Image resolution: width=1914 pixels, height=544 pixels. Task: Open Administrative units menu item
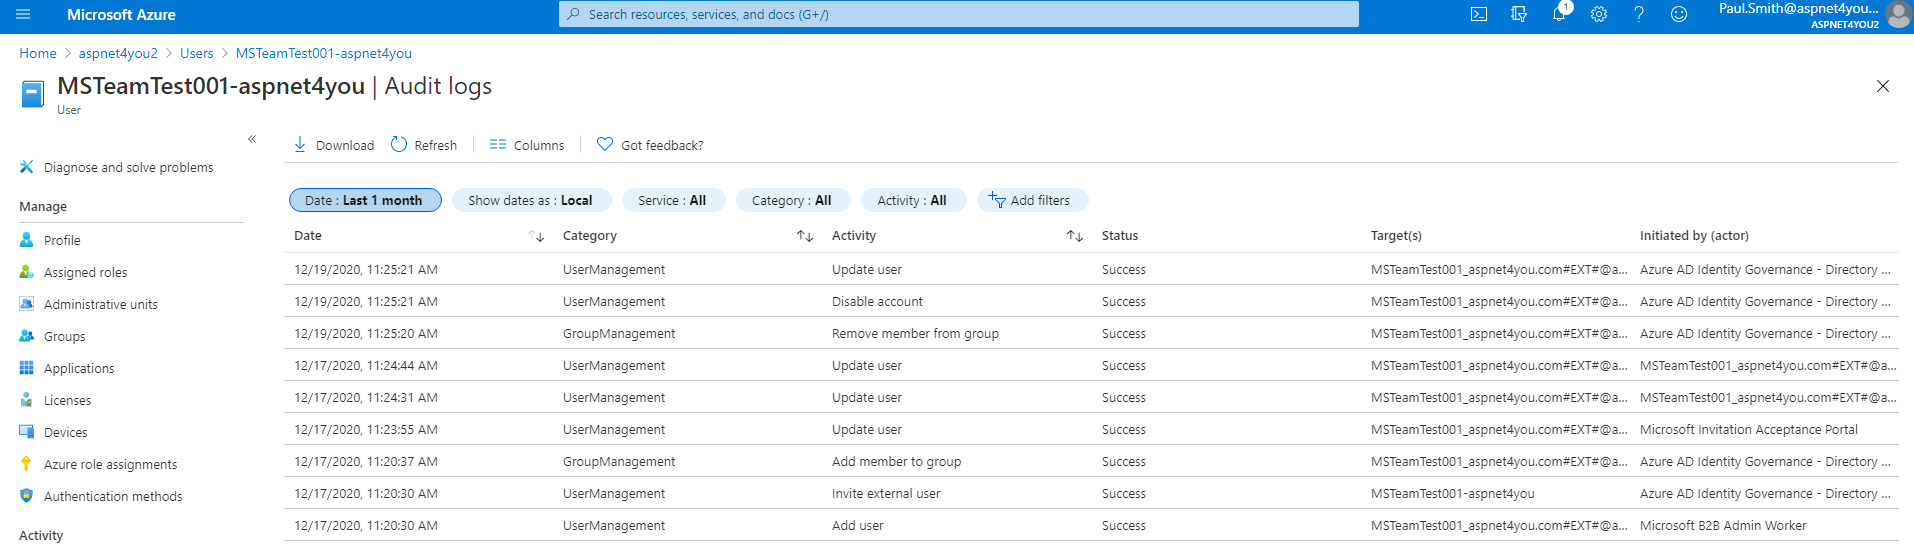point(100,304)
